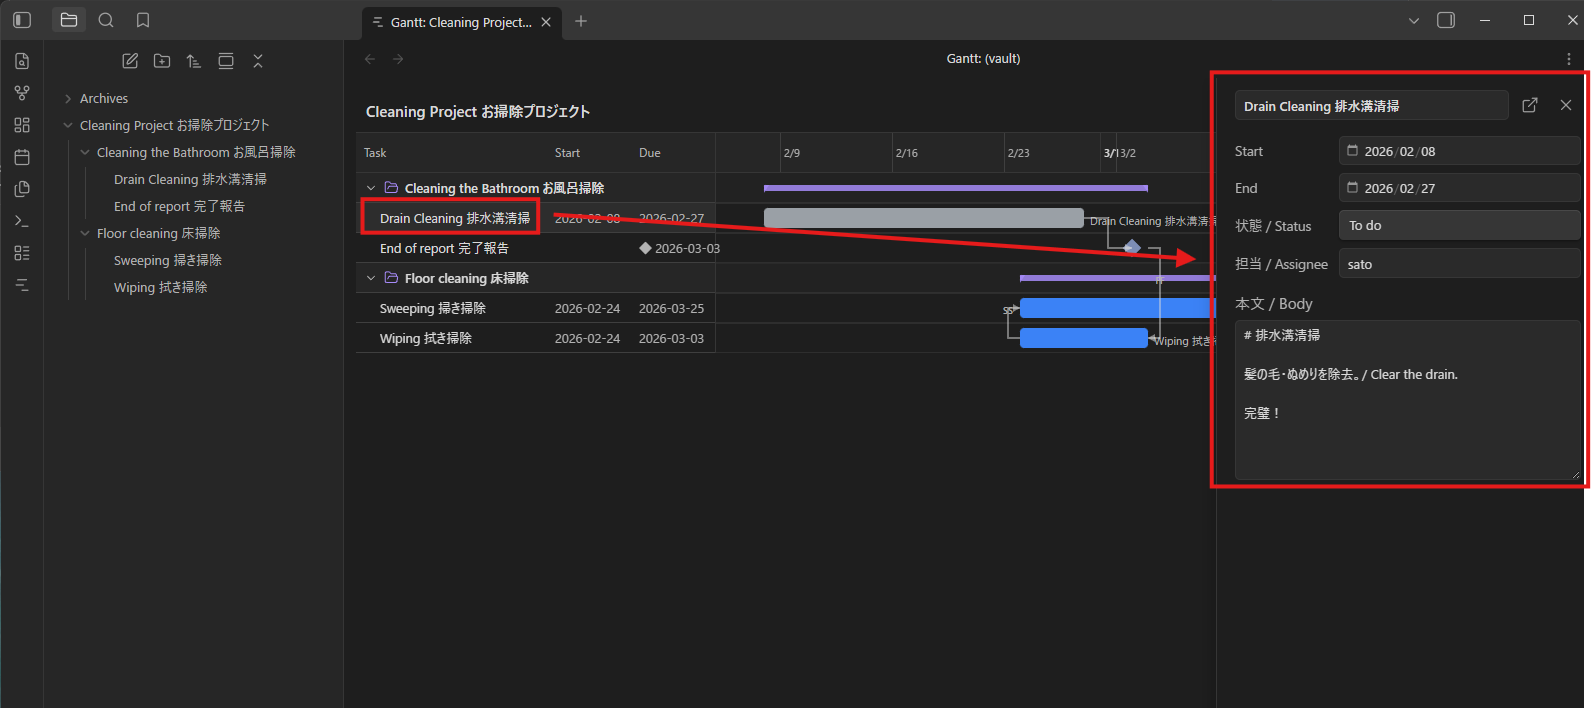Change the sort order icon
Image resolution: width=1591 pixels, height=708 pixels.
point(194,61)
